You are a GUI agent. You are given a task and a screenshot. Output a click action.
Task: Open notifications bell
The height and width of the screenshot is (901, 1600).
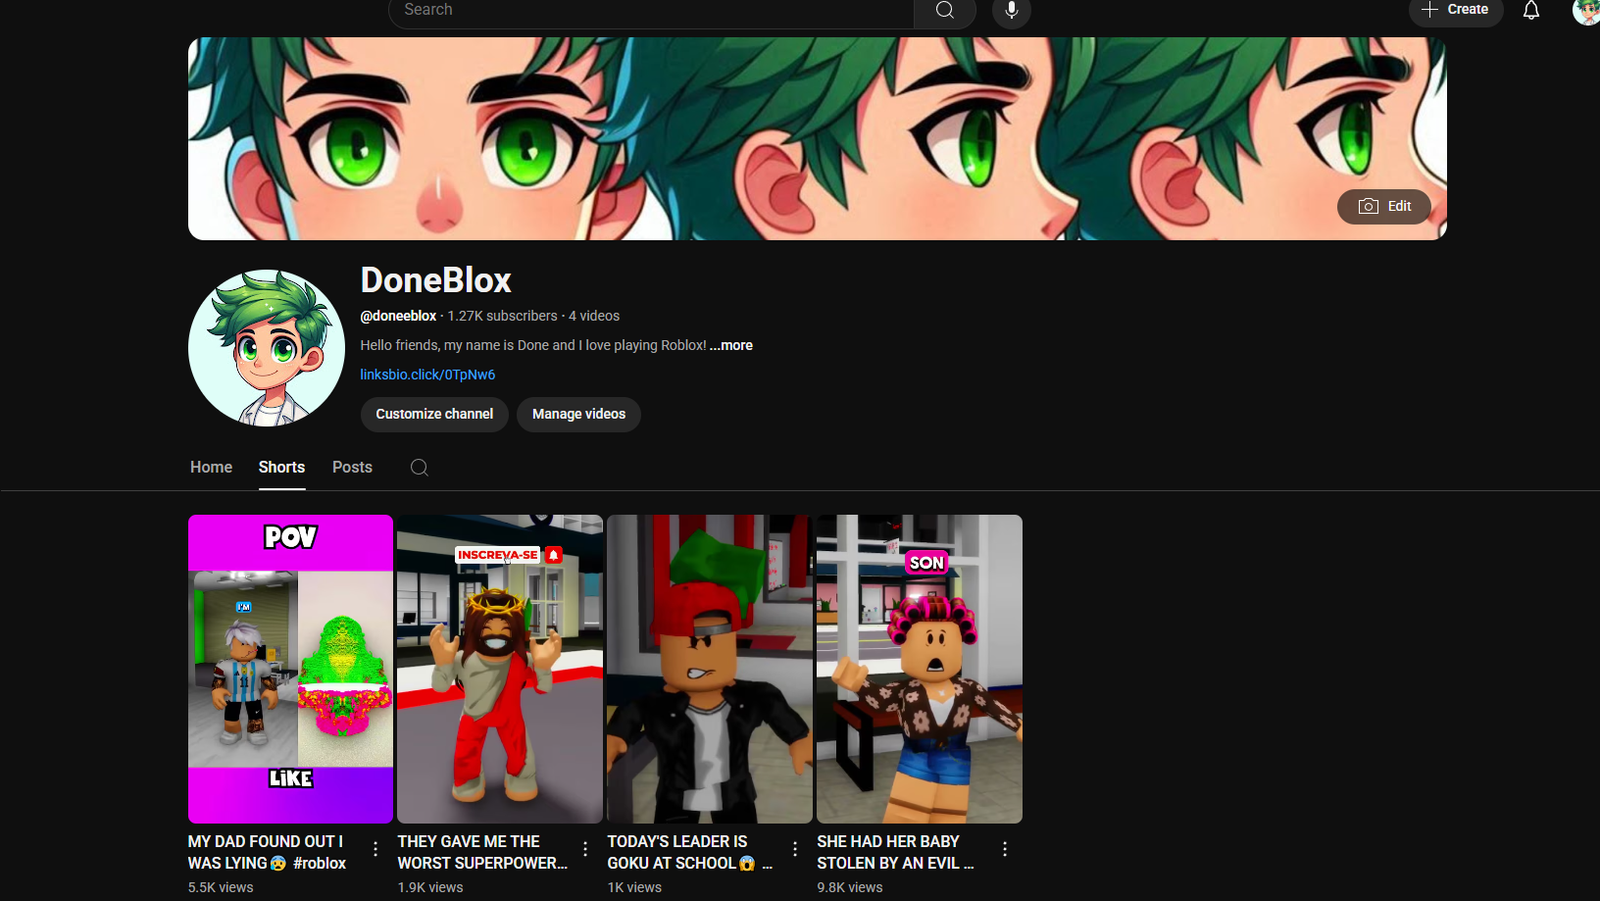tap(1531, 10)
